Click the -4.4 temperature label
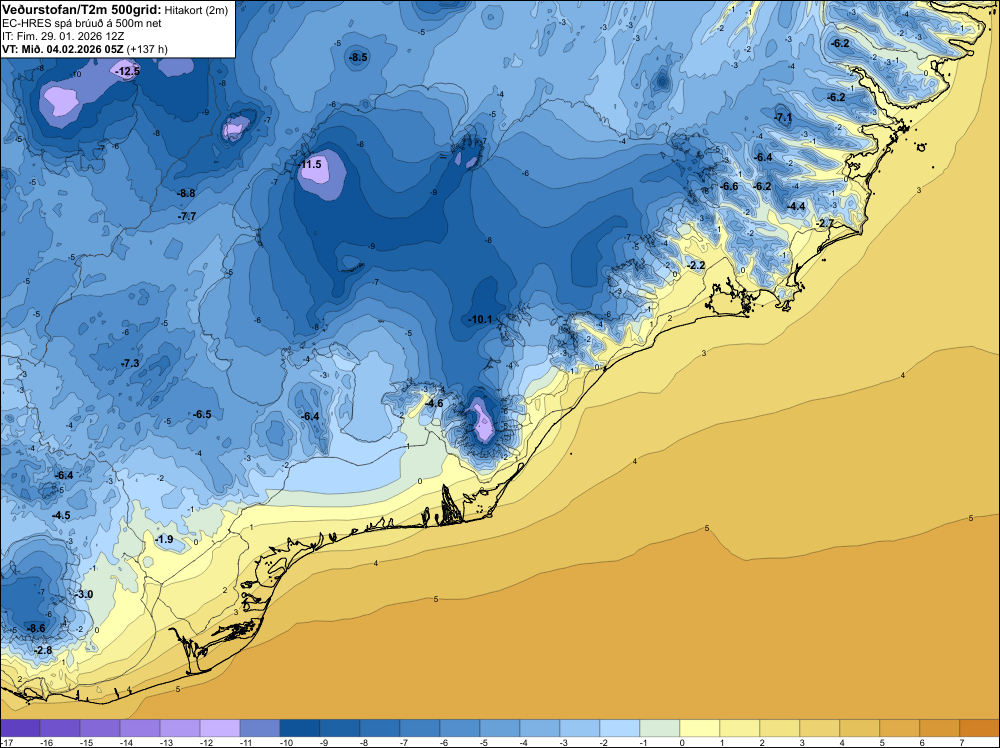 797,206
